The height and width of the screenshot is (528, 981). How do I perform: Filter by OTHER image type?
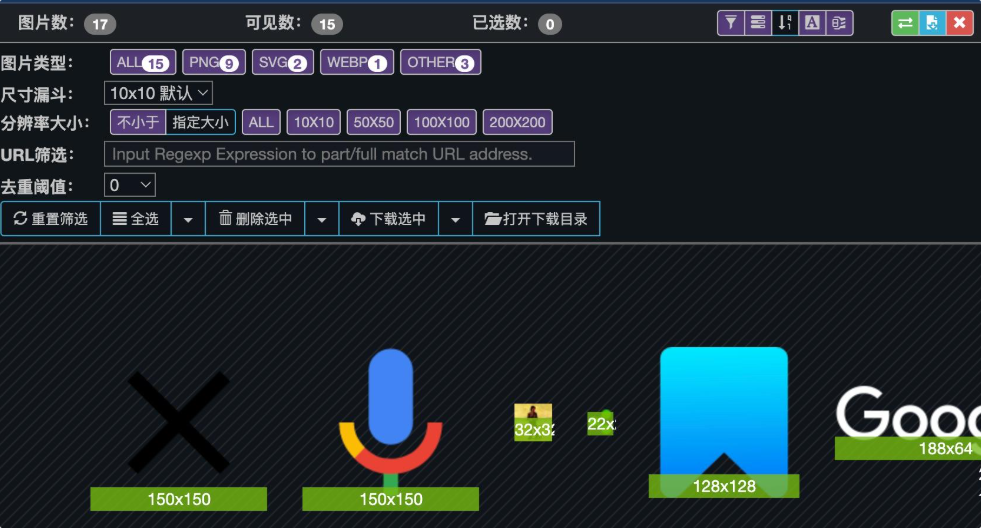(440, 62)
